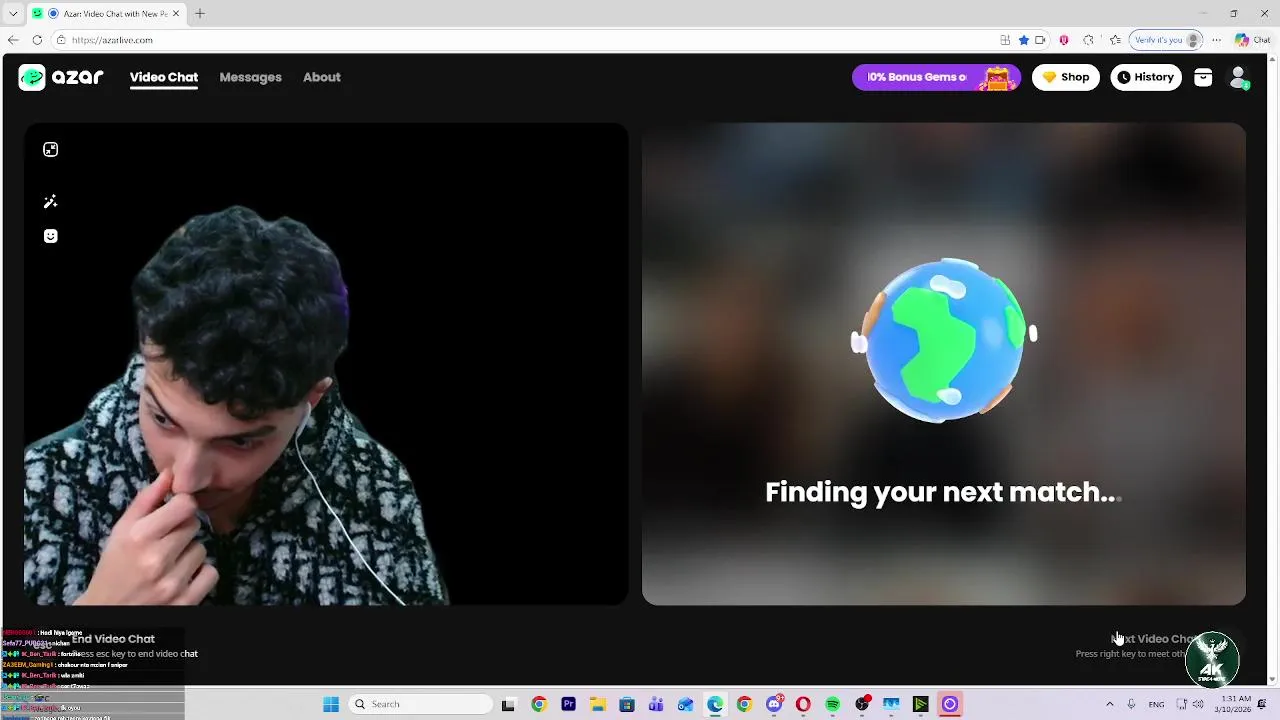The image size is (1280, 720).
Task: Launch Premiere Pro from taskbar
Action: coord(568,704)
